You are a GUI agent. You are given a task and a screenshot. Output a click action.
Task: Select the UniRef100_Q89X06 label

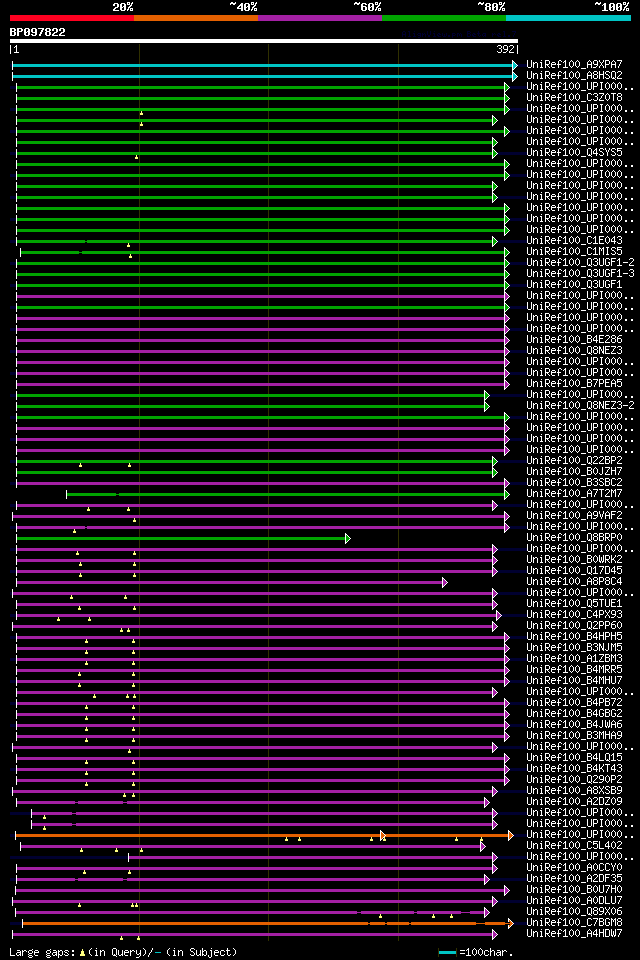tap(574, 912)
